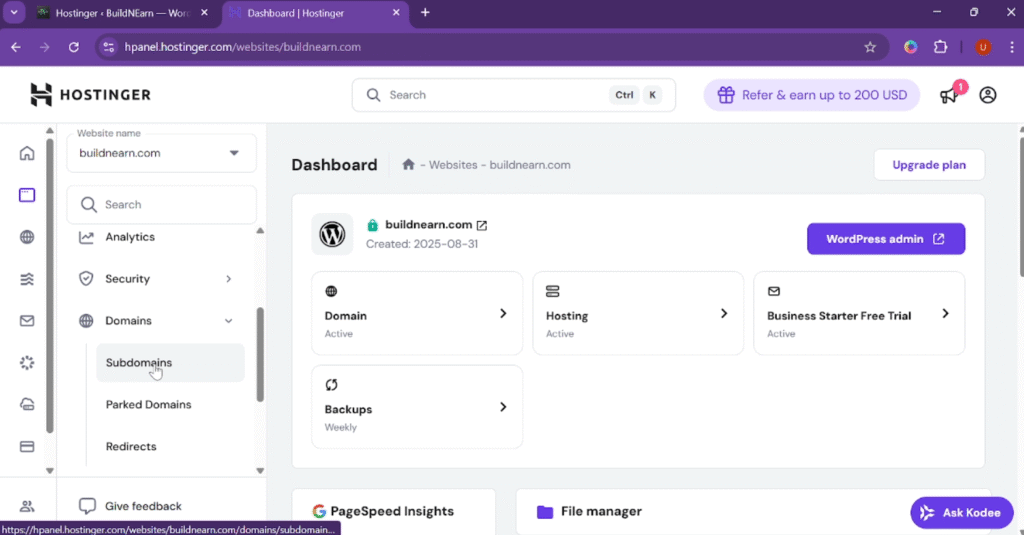Open the Hosting card arrow

724,314
